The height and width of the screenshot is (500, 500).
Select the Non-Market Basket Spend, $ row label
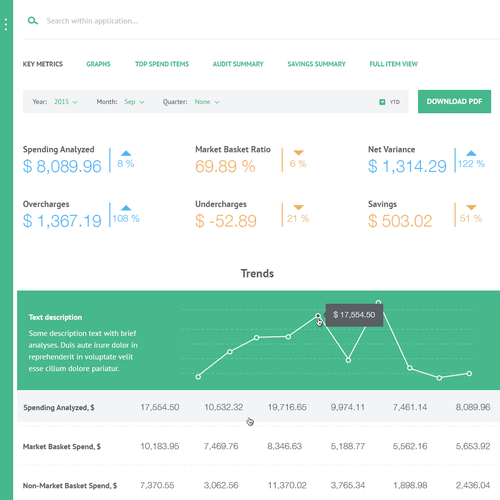click(x=70, y=486)
